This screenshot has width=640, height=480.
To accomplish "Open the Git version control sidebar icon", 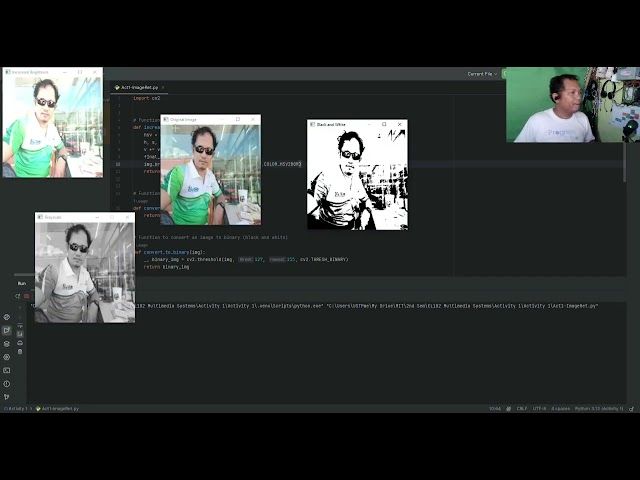I will (x=7, y=397).
